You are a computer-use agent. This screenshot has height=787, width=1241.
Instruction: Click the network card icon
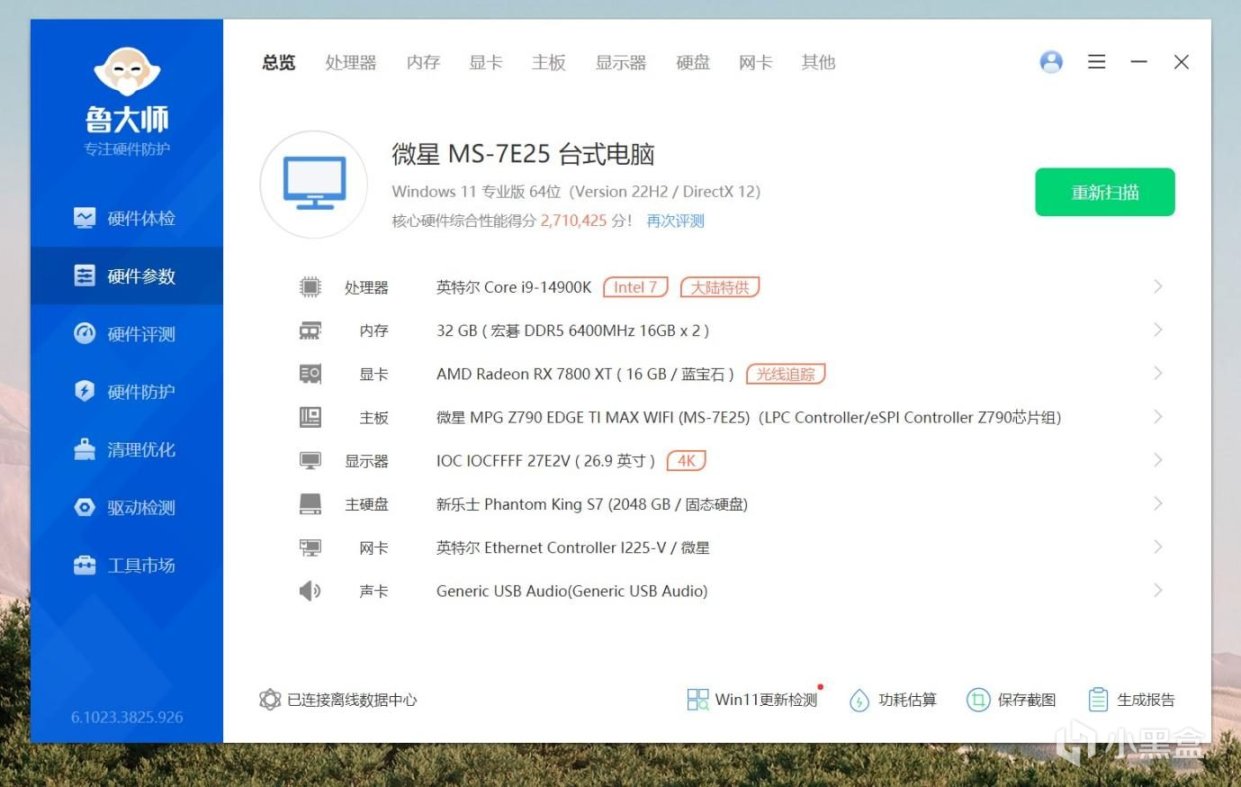click(311, 548)
